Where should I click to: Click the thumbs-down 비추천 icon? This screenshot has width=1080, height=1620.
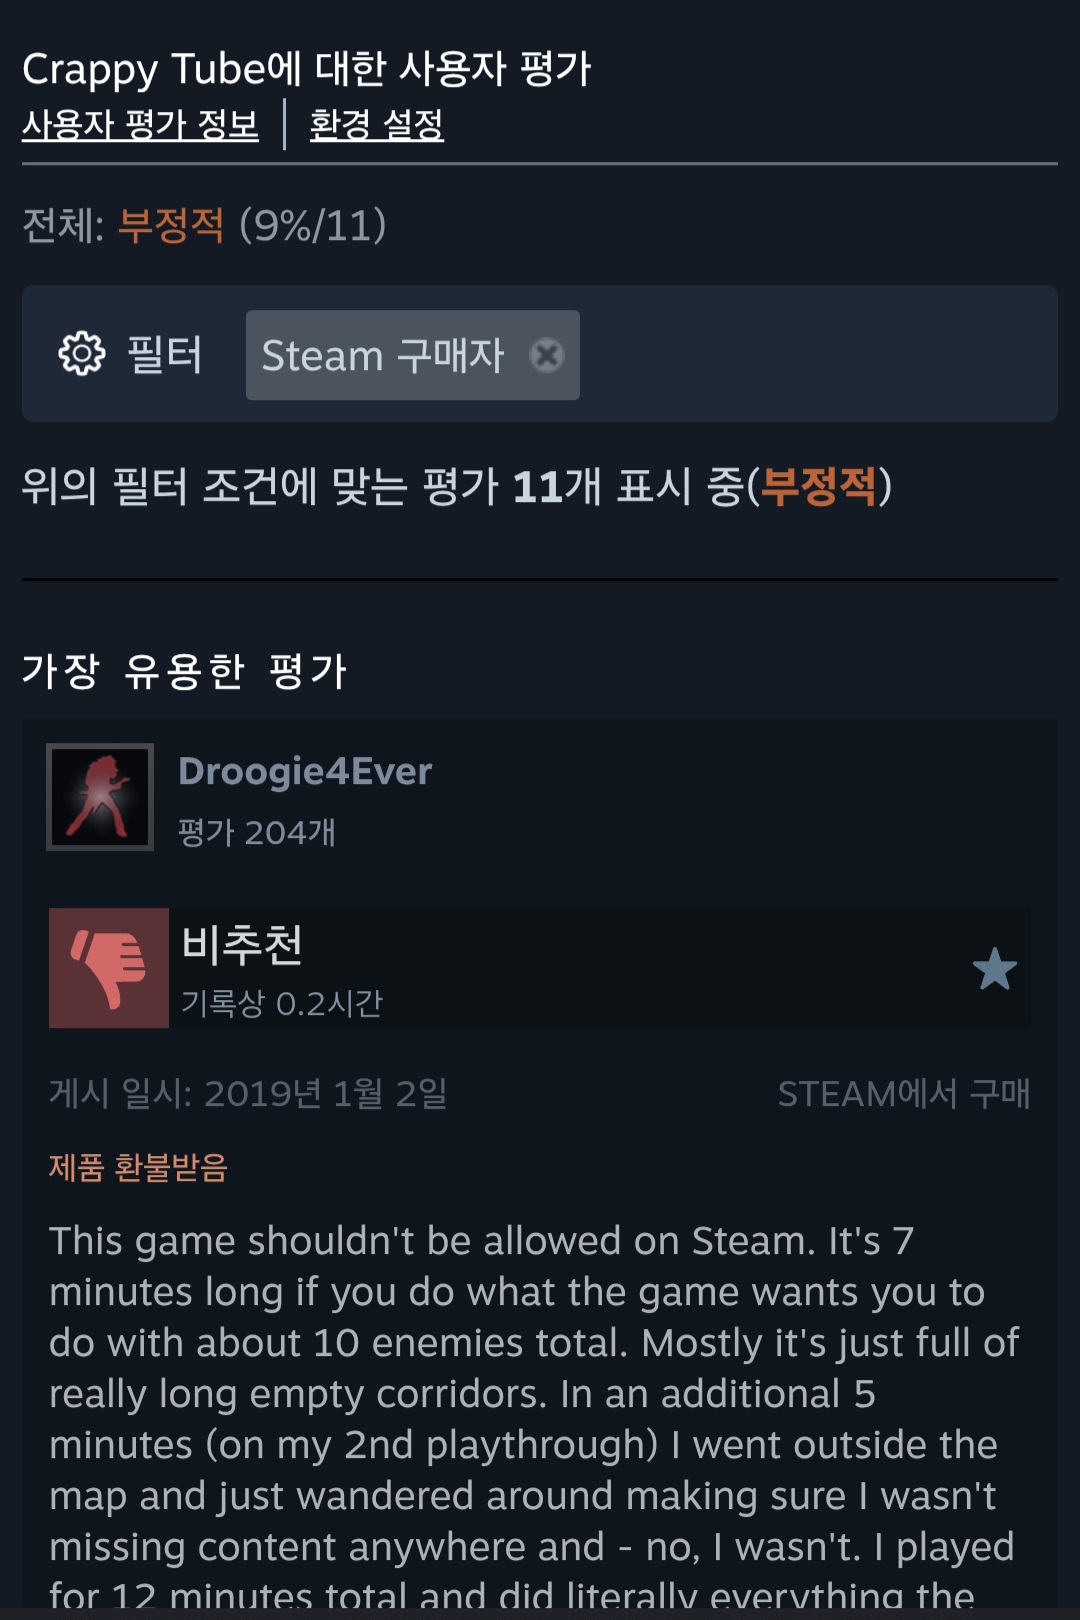[x=109, y=968]
